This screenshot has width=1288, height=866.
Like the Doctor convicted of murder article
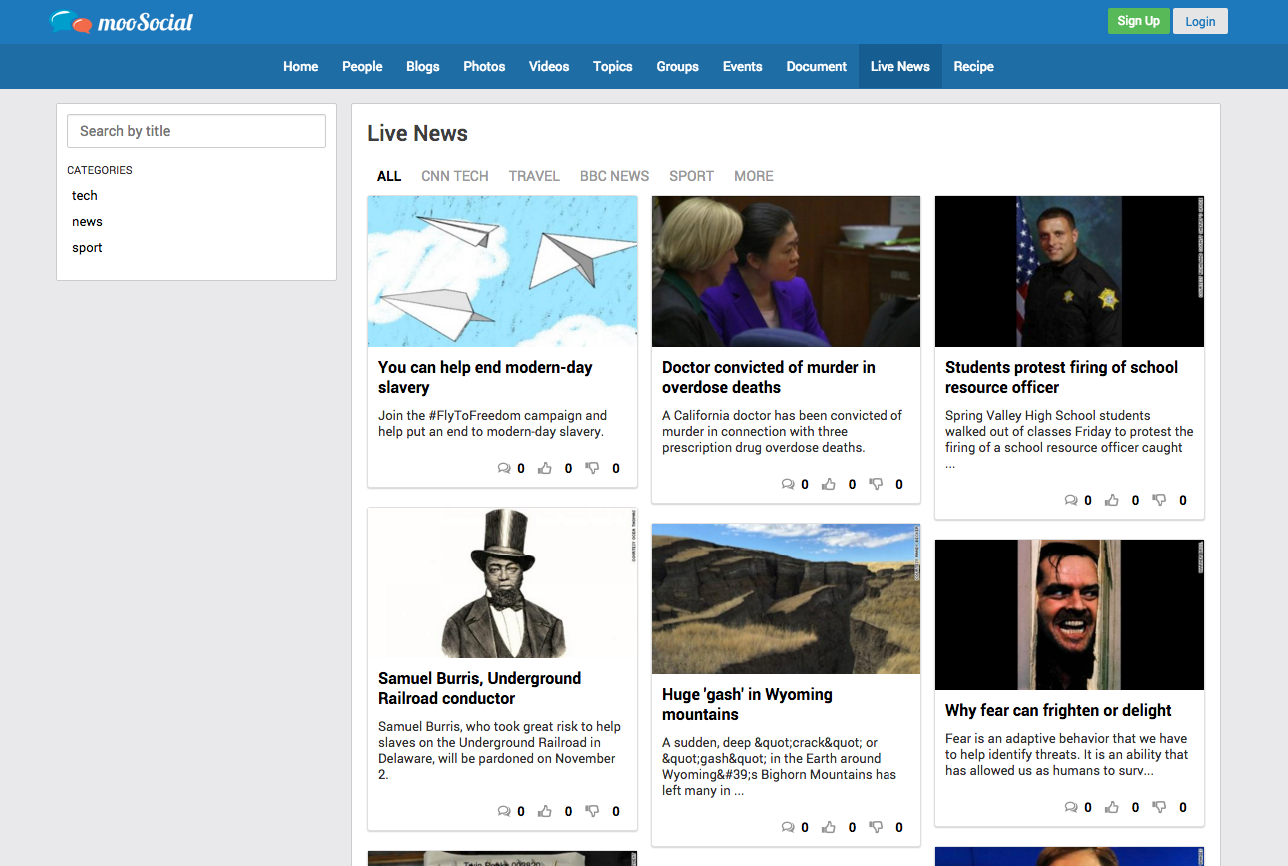(829, 484)
